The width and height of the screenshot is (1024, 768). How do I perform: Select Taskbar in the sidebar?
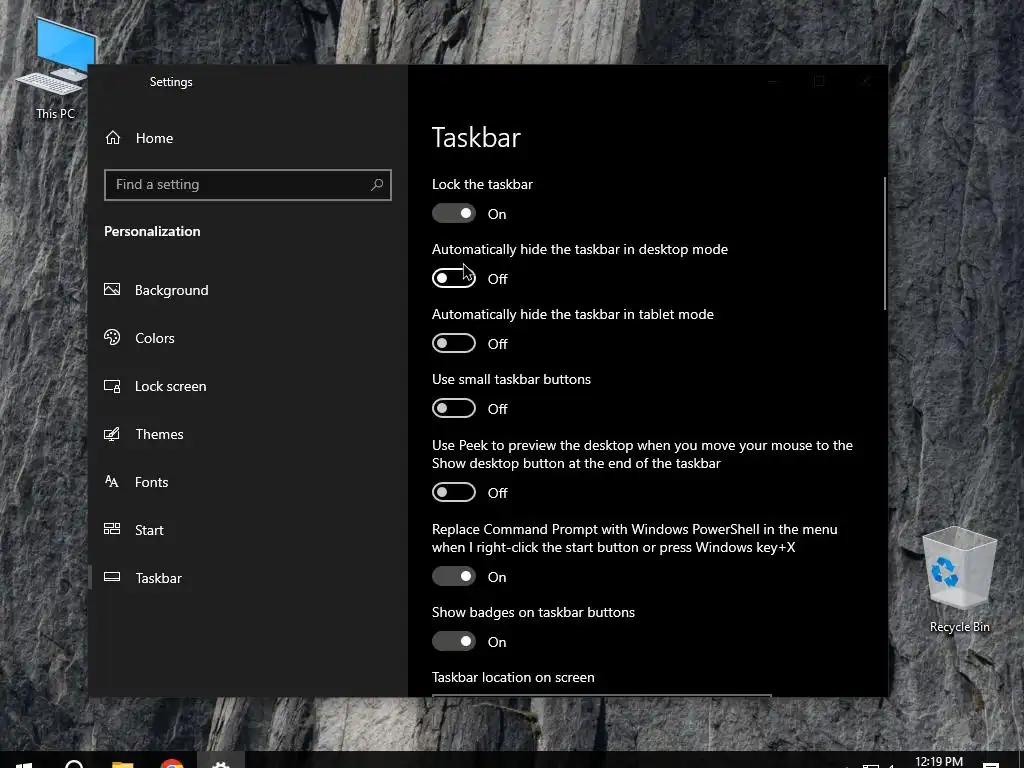(x=159, y=578)
